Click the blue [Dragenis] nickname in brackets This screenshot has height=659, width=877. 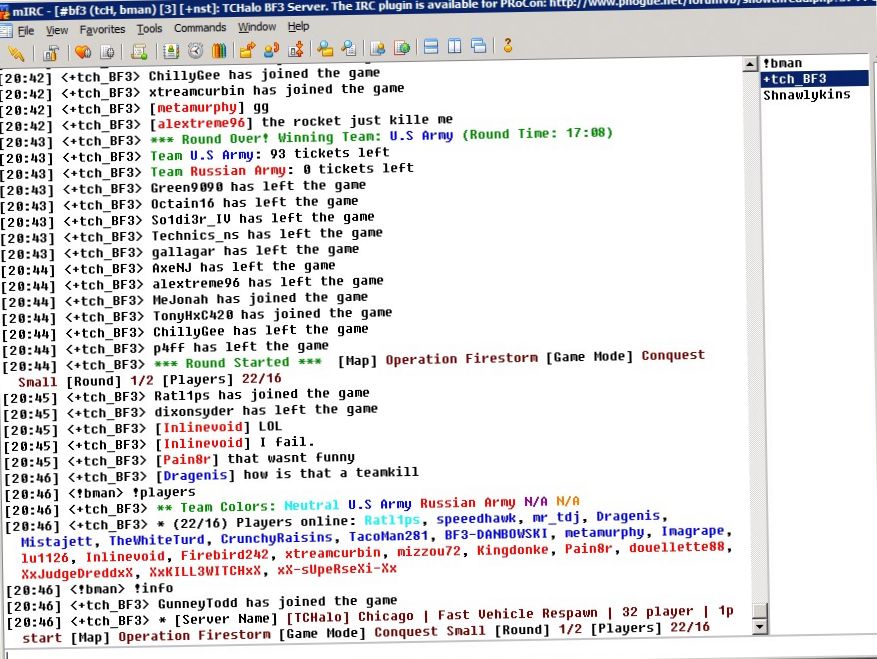pyautogui.click(x=195, y=475)
